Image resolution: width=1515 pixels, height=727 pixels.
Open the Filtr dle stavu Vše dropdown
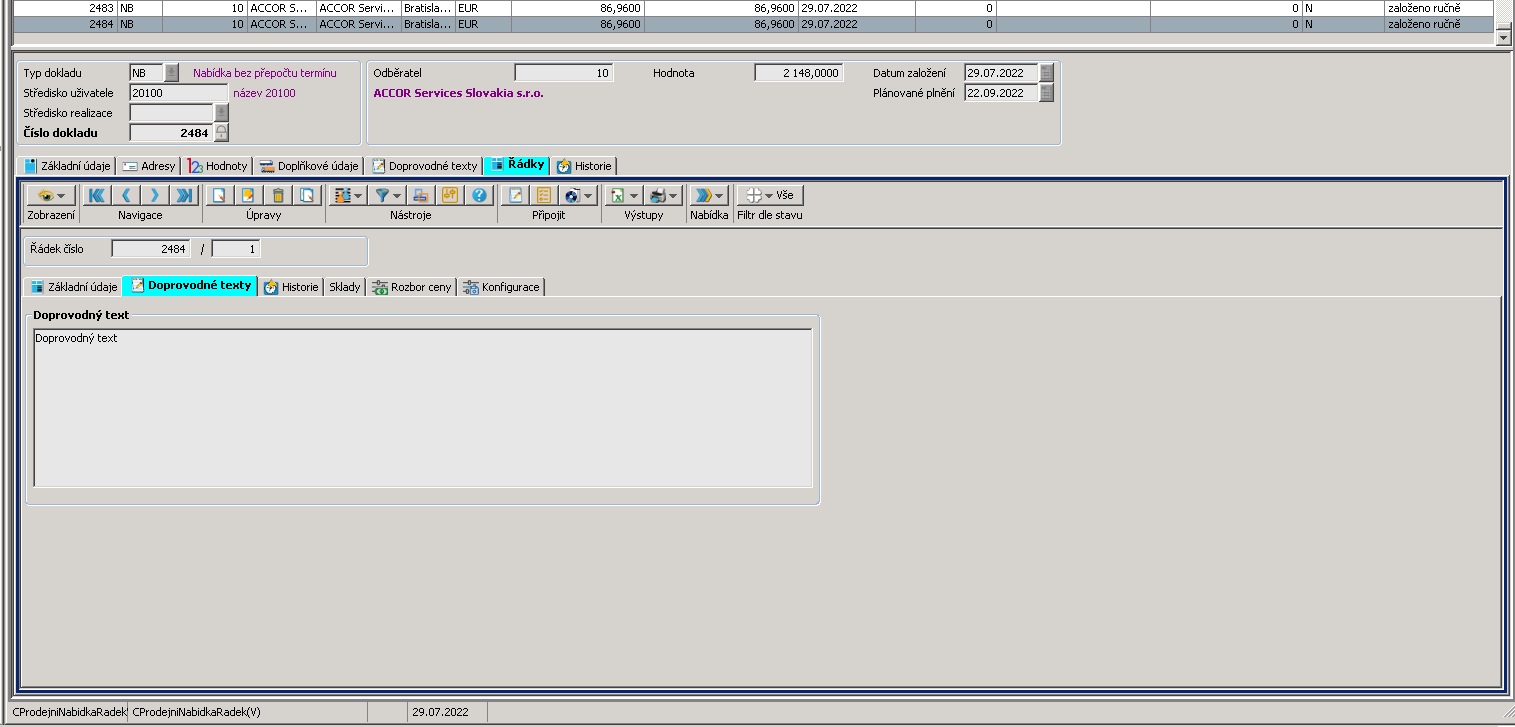[769, 196]
